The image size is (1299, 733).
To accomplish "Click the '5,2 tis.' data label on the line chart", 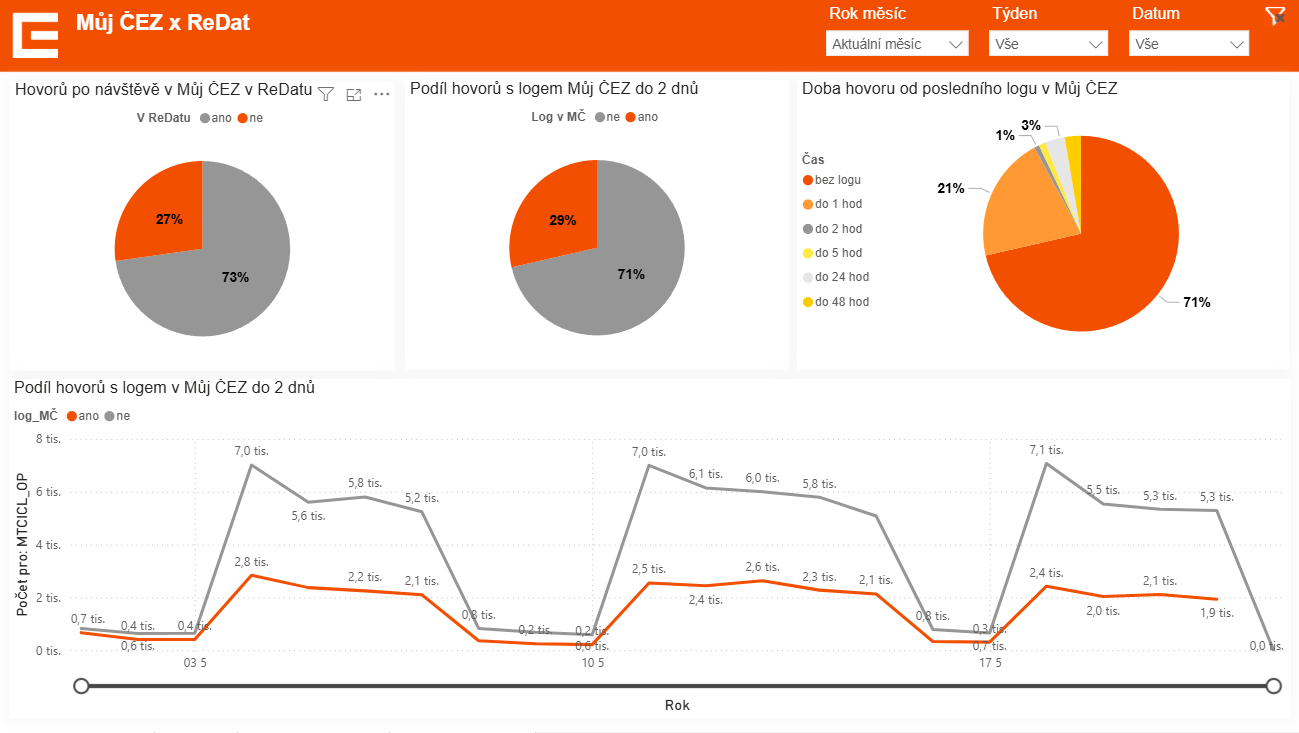I will 422,498.
